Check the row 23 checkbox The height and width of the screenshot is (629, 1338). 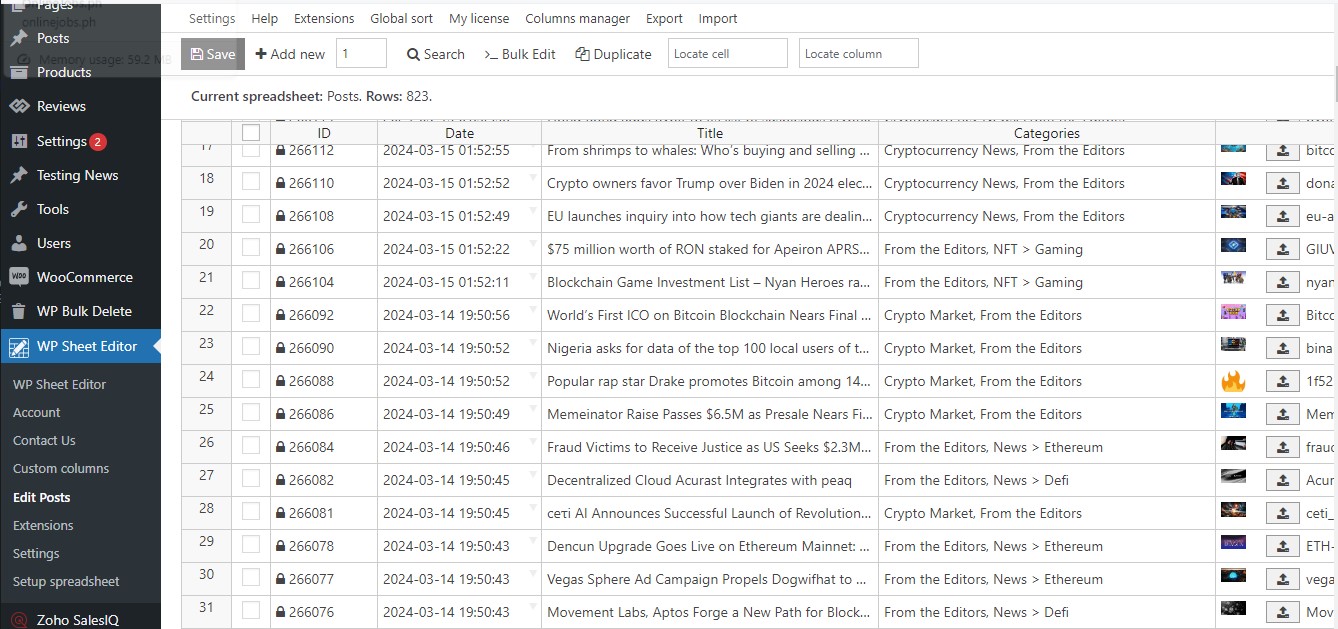point(251,347)
